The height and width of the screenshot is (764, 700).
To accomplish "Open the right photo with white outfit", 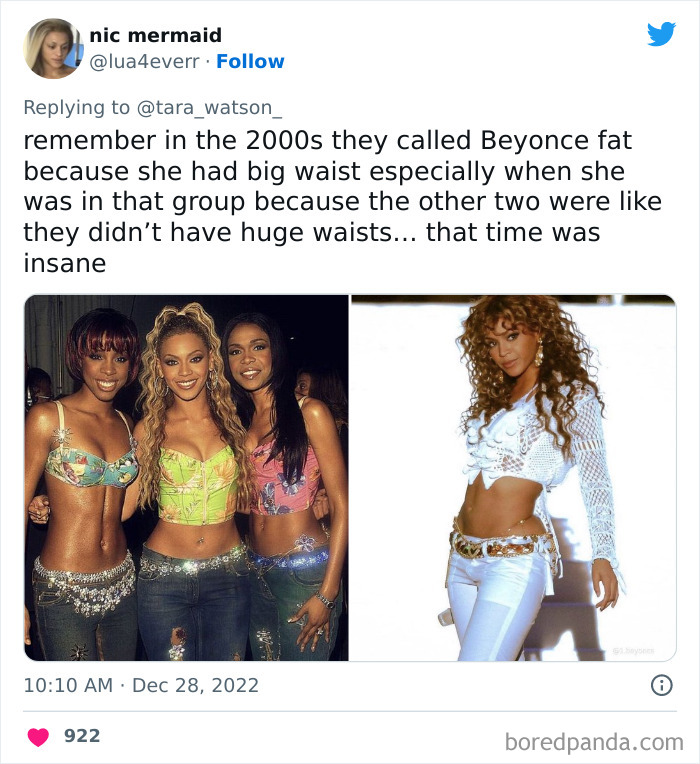I will click(514, 478).
